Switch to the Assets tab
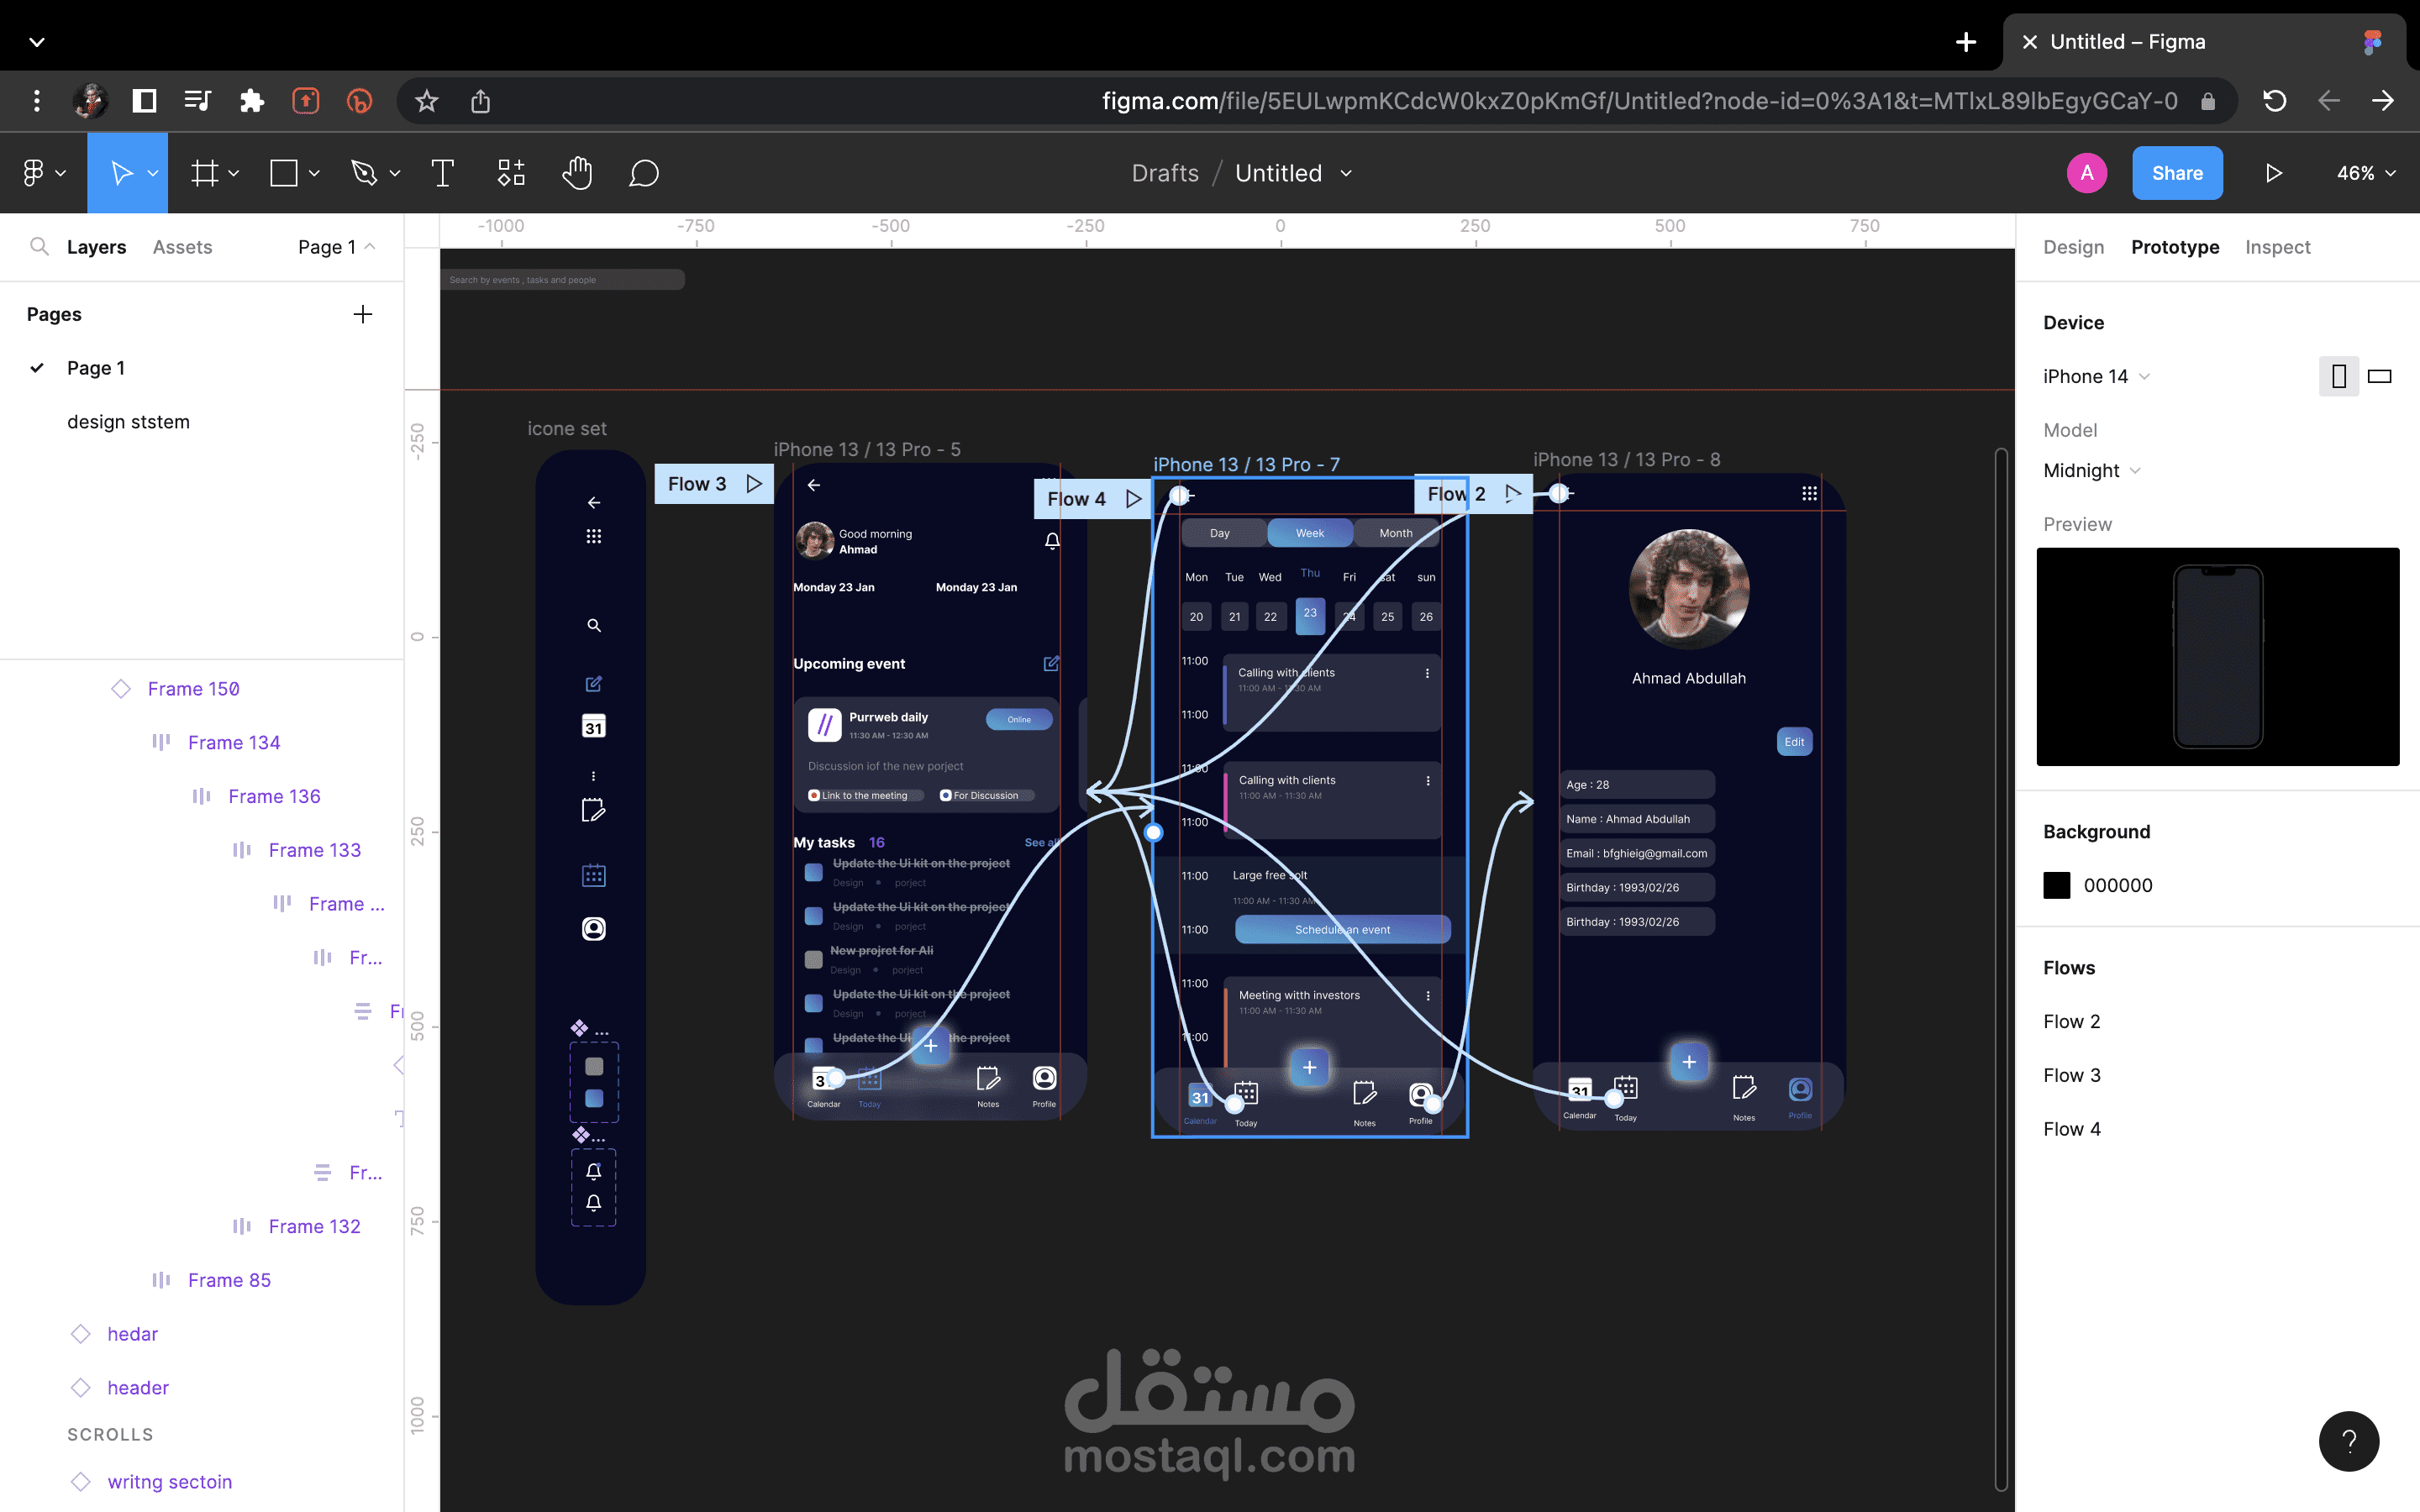 tap(182, 247)
